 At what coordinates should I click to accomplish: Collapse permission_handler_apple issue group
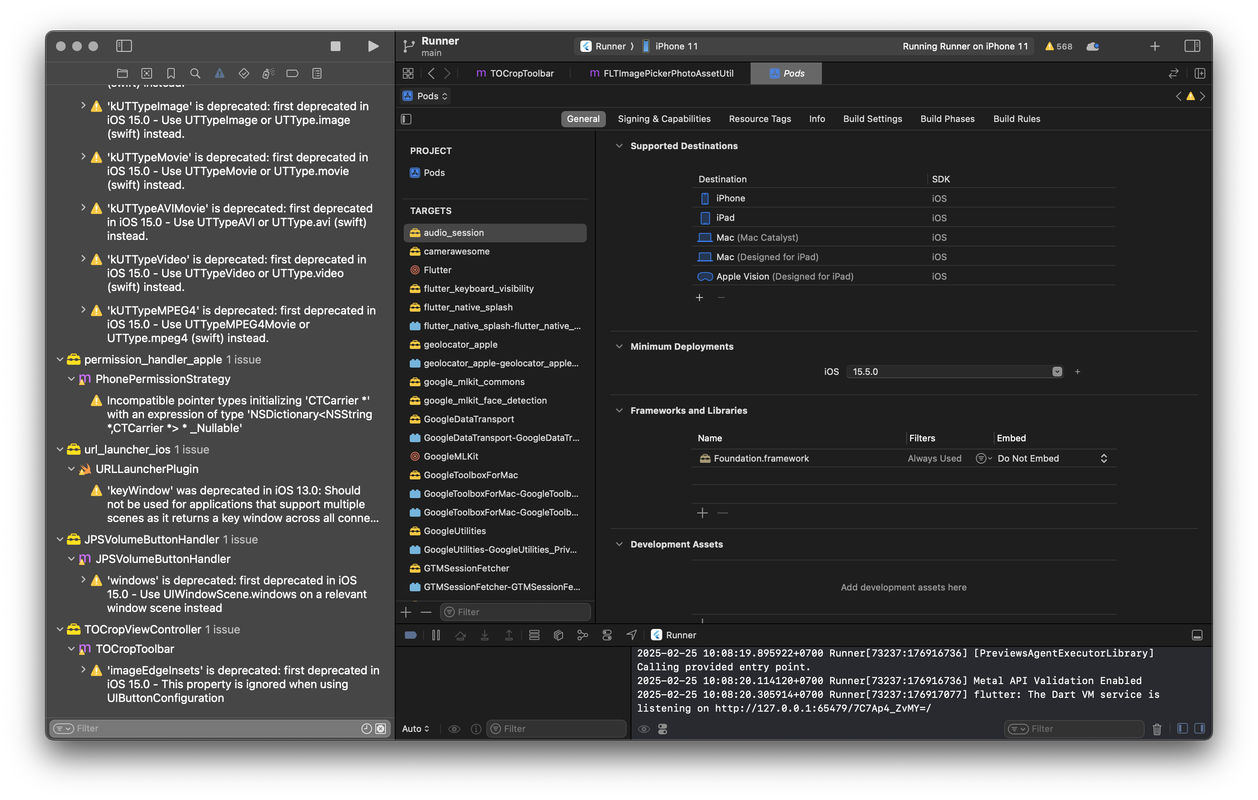click(60, 360)
